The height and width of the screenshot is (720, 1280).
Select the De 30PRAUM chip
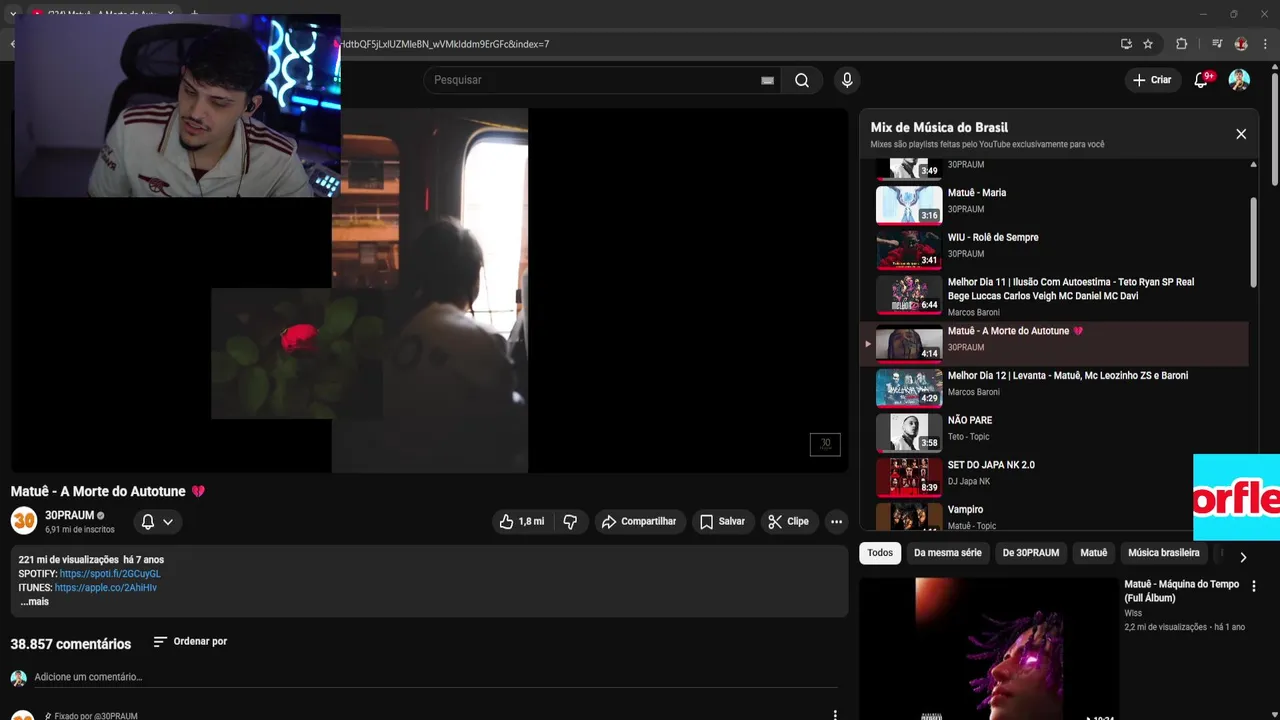(1031, 553)
